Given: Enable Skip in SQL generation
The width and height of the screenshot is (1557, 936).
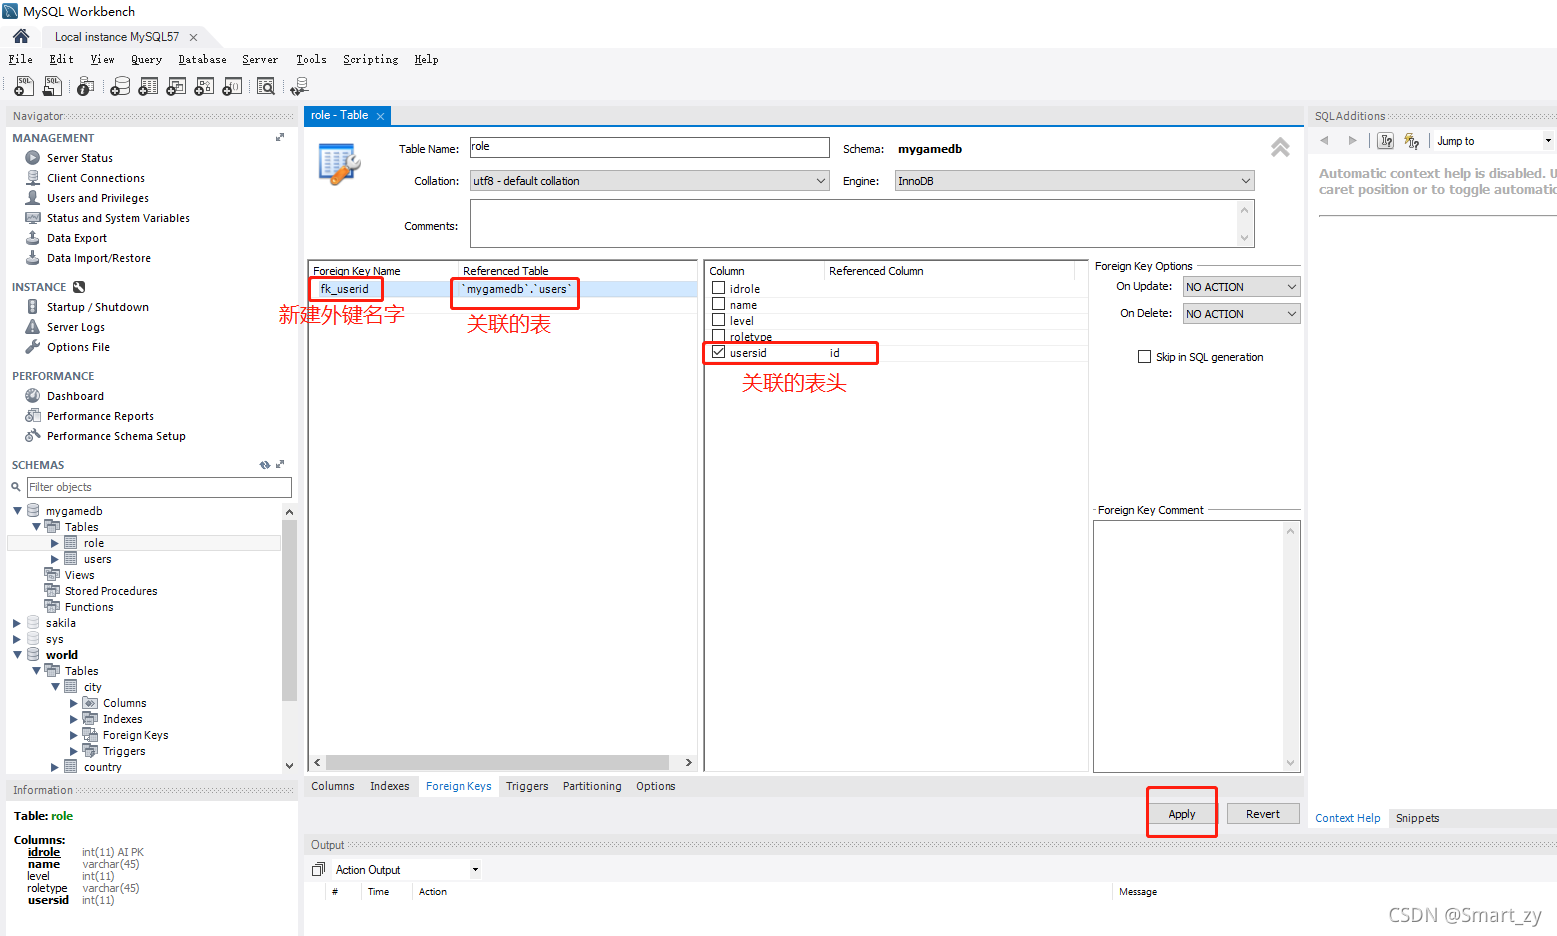Looking at the screenshot, I should pyautogui.click(x=1144, y=357).
